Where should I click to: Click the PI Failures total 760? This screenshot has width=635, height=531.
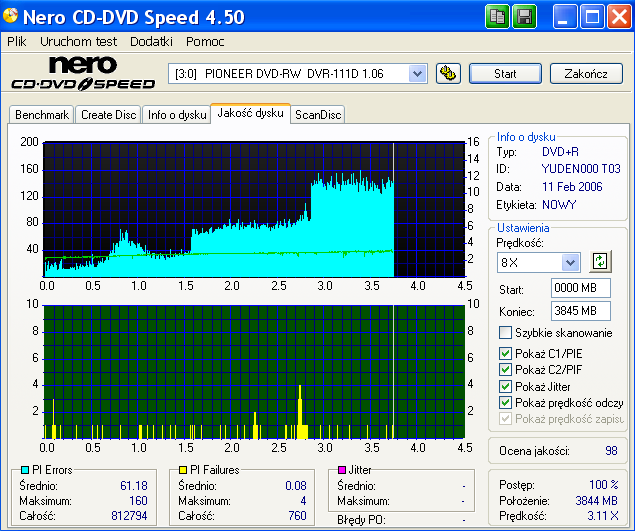point(297,516)
